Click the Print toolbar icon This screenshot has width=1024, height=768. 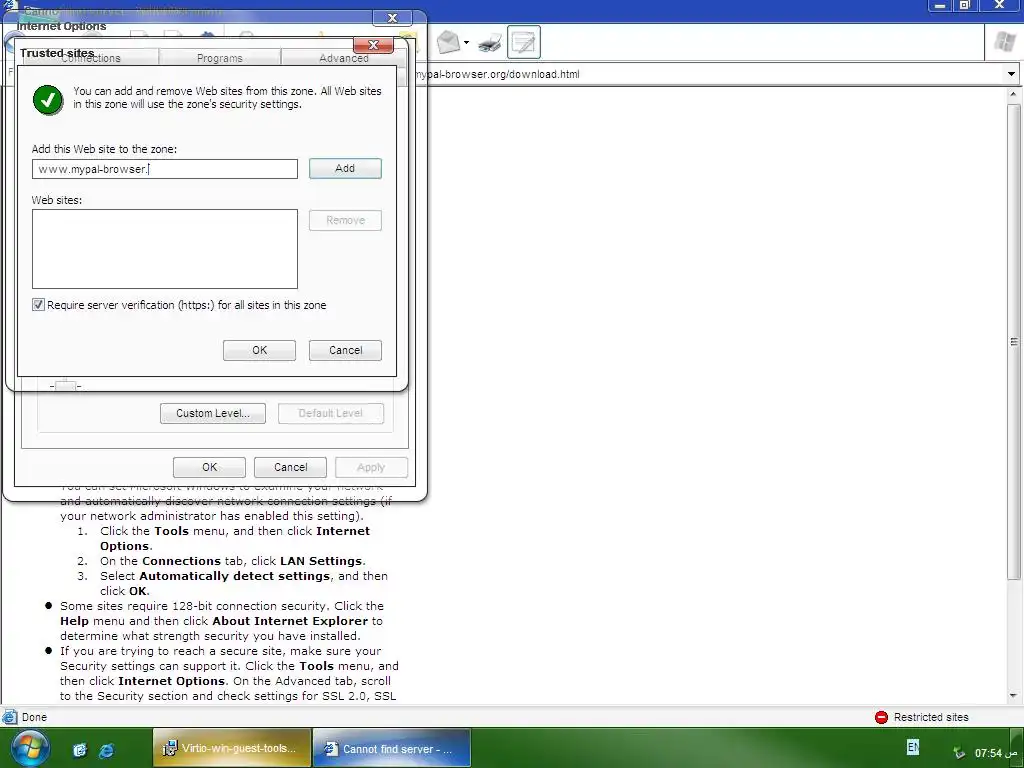click(x=490, y=43)
